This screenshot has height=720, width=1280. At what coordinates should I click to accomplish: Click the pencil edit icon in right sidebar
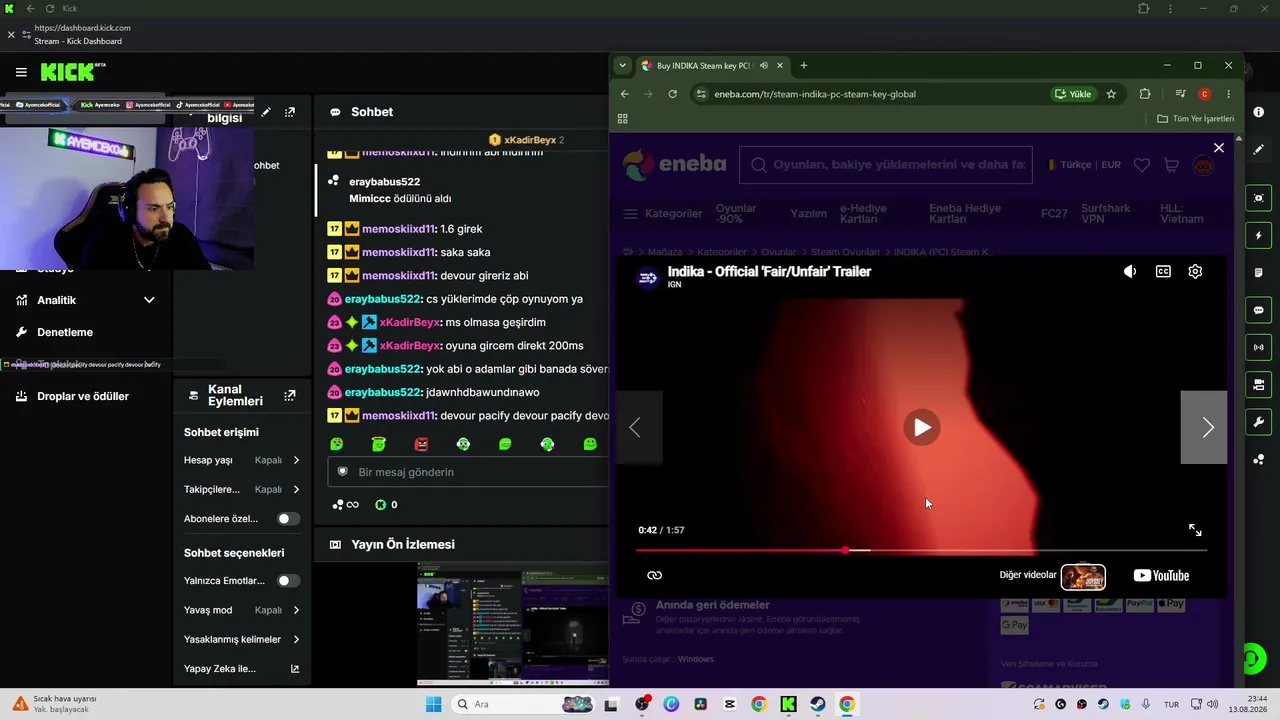1258,149
